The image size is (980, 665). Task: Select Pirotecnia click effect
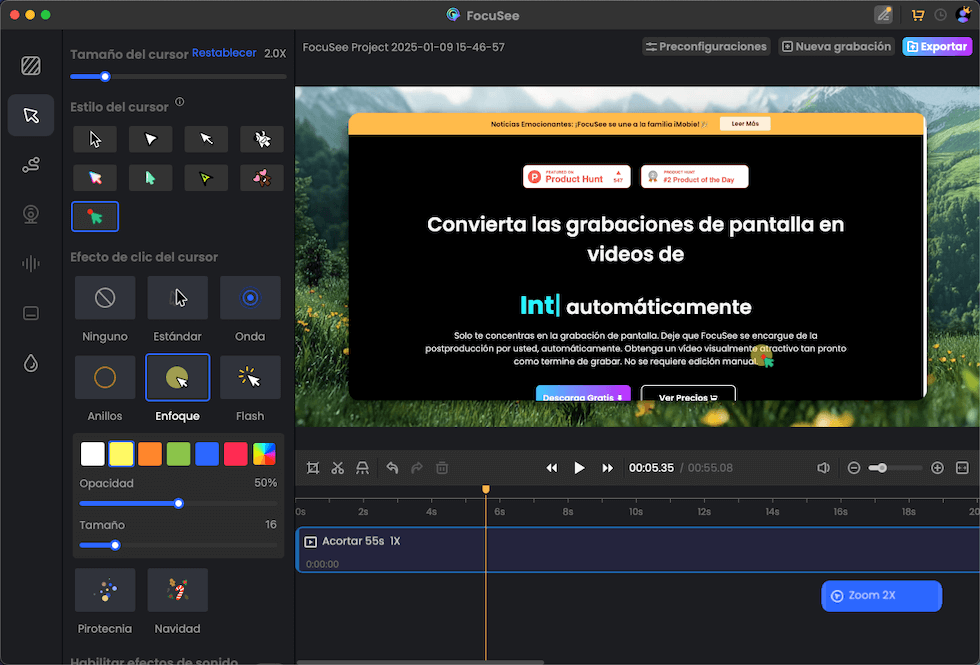tap(105, 590)
